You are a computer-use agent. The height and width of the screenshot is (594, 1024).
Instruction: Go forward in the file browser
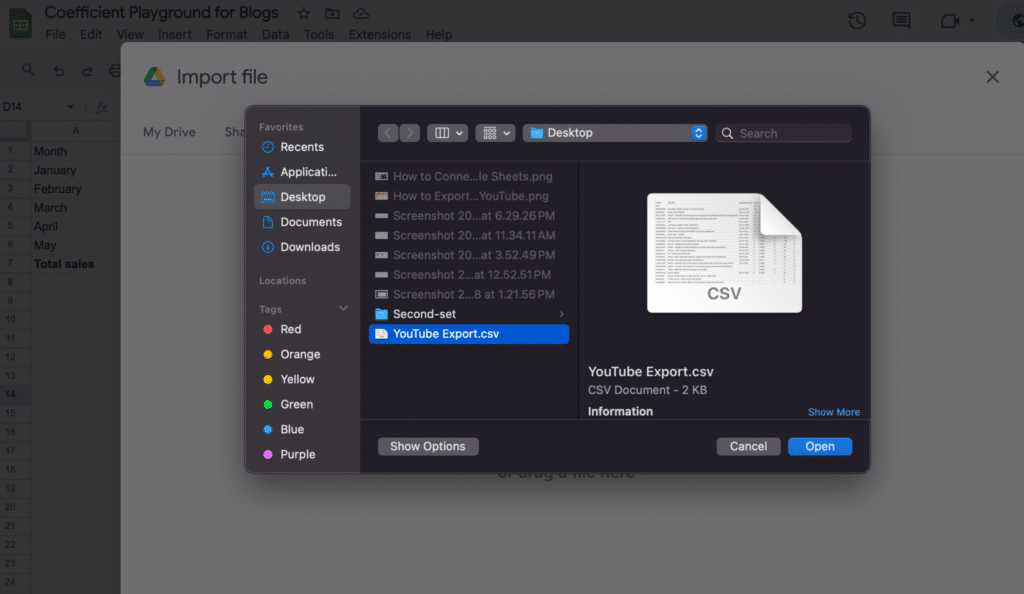tap(409, 133)
